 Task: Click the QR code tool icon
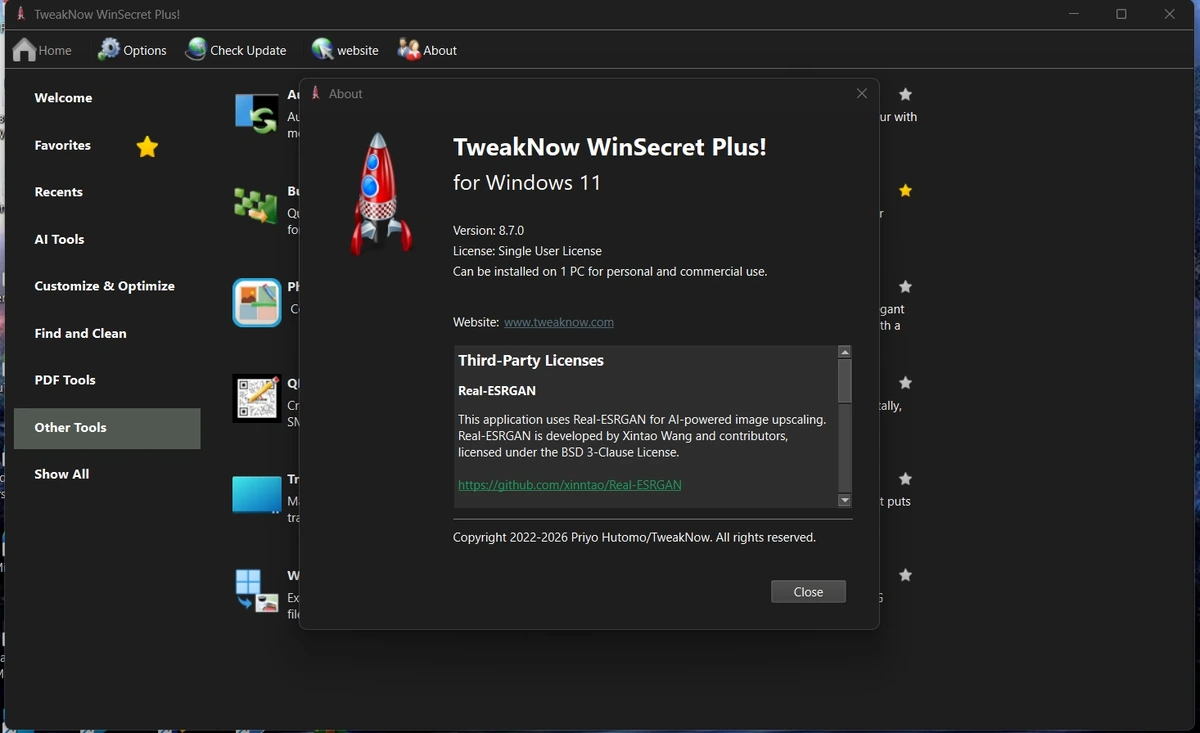pos(256,398)
